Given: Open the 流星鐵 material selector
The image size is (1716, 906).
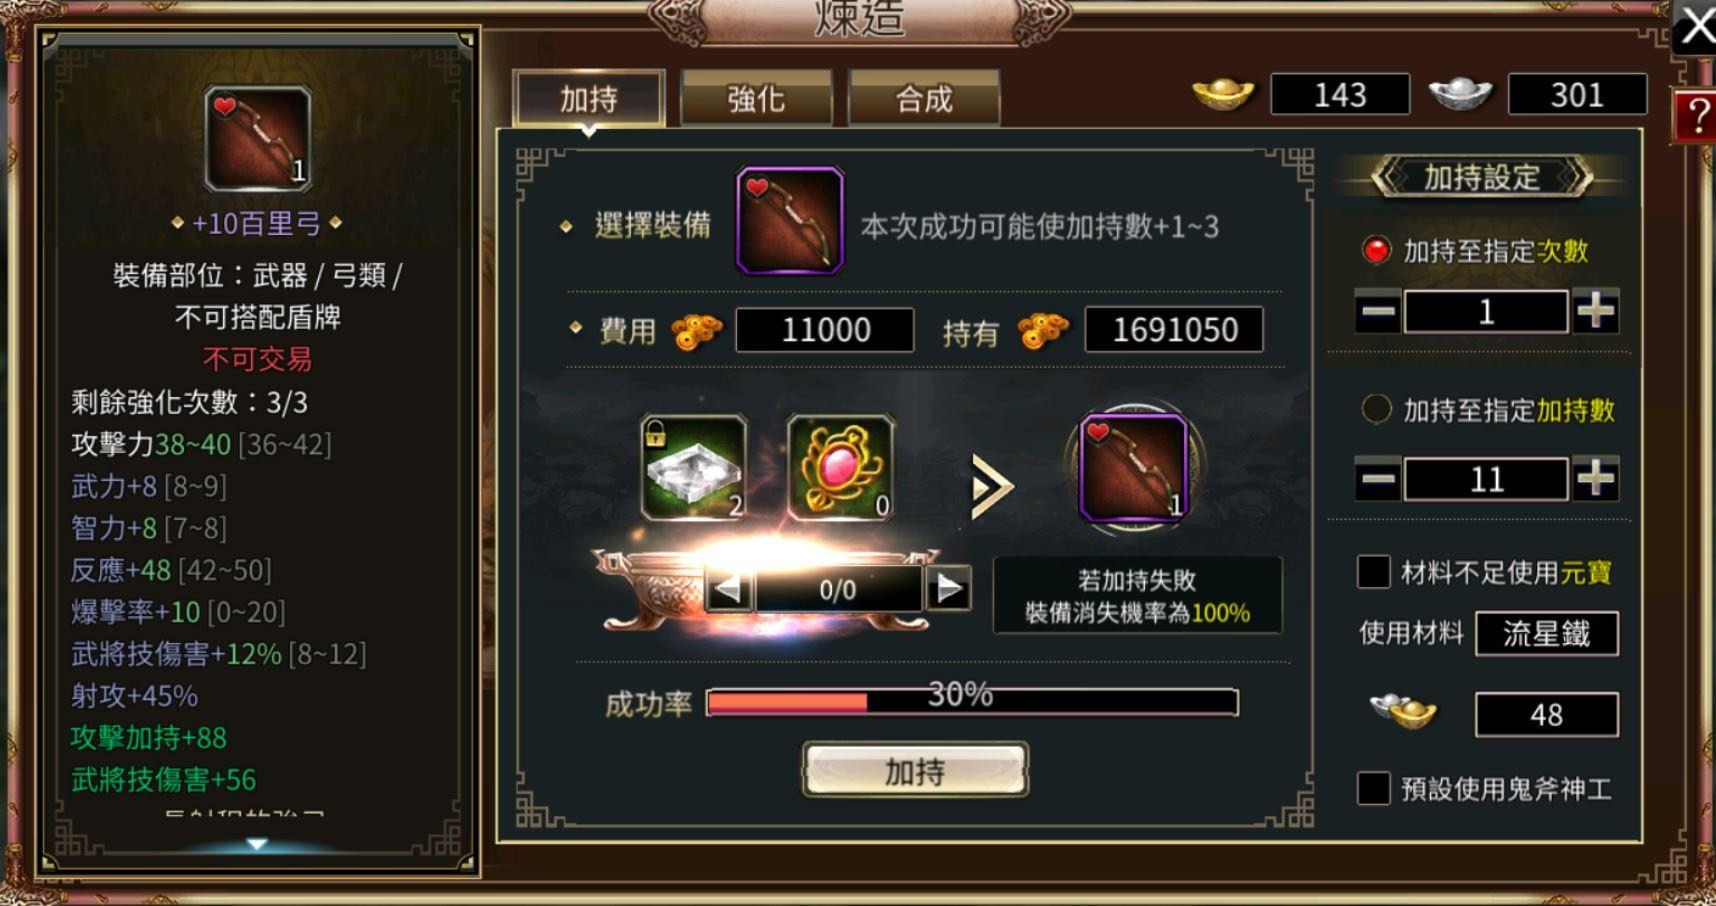Looking at the screenshot, I should (1546, 633).
